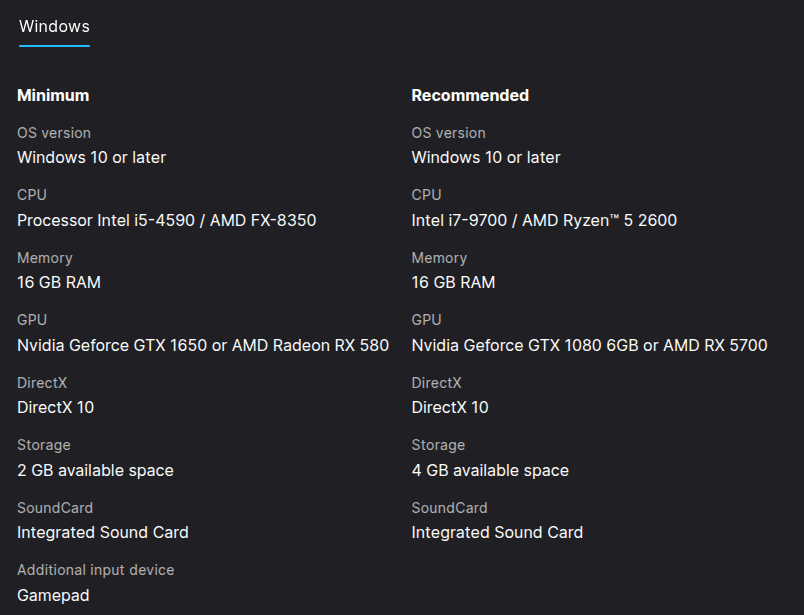Viewport: 804px width, 615px height.
Task: Click recommended Windows 10 or later text
Action: tap(486, 157)
